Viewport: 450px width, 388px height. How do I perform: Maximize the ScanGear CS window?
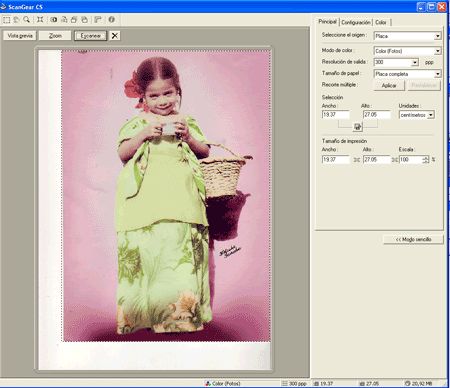(432, 7)
